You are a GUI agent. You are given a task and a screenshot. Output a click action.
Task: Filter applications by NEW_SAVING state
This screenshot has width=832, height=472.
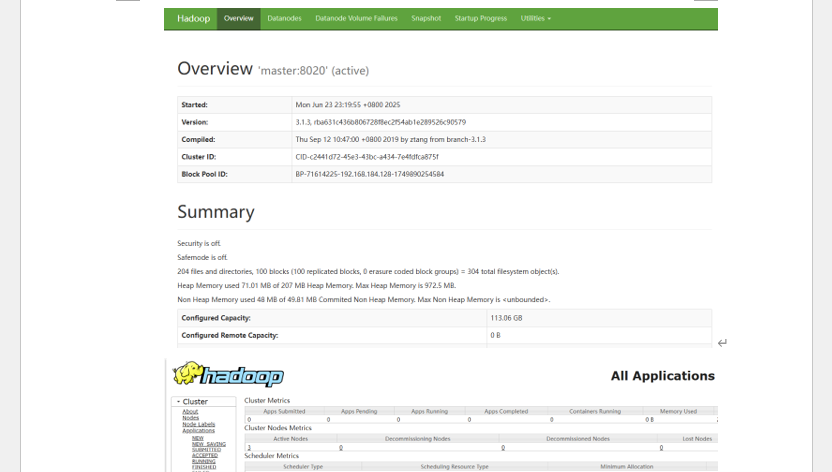(x=211, y=443)
